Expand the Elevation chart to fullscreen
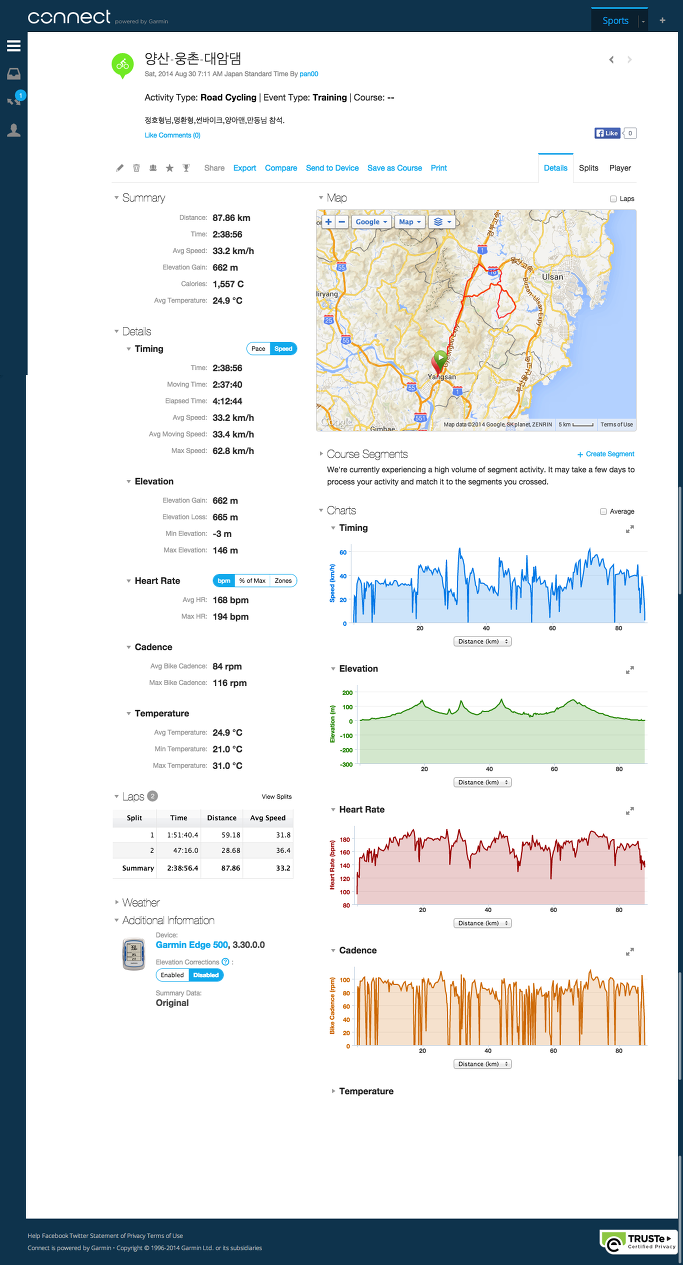Viewport: 683px width, 1265px height. point(630,669)
